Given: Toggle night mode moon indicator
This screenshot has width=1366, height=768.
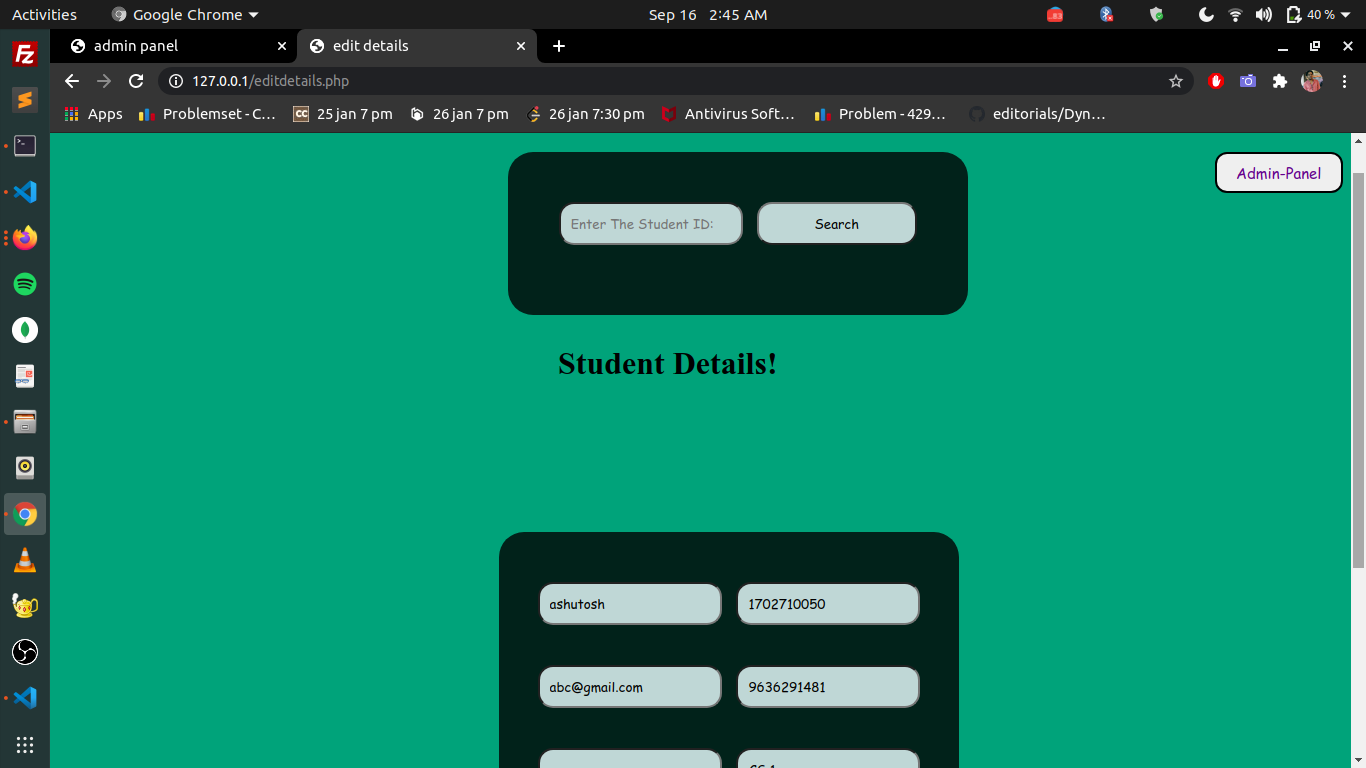Looking at the screenshot, I should 1206,14.
